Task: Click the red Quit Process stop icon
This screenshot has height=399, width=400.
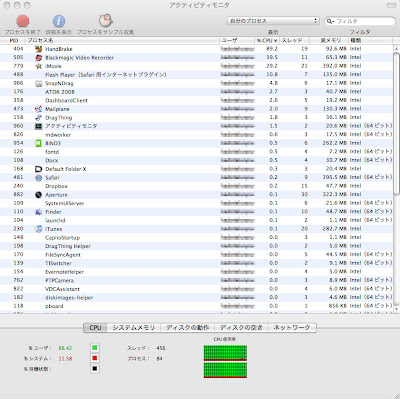Action: (x=23, y=21)
